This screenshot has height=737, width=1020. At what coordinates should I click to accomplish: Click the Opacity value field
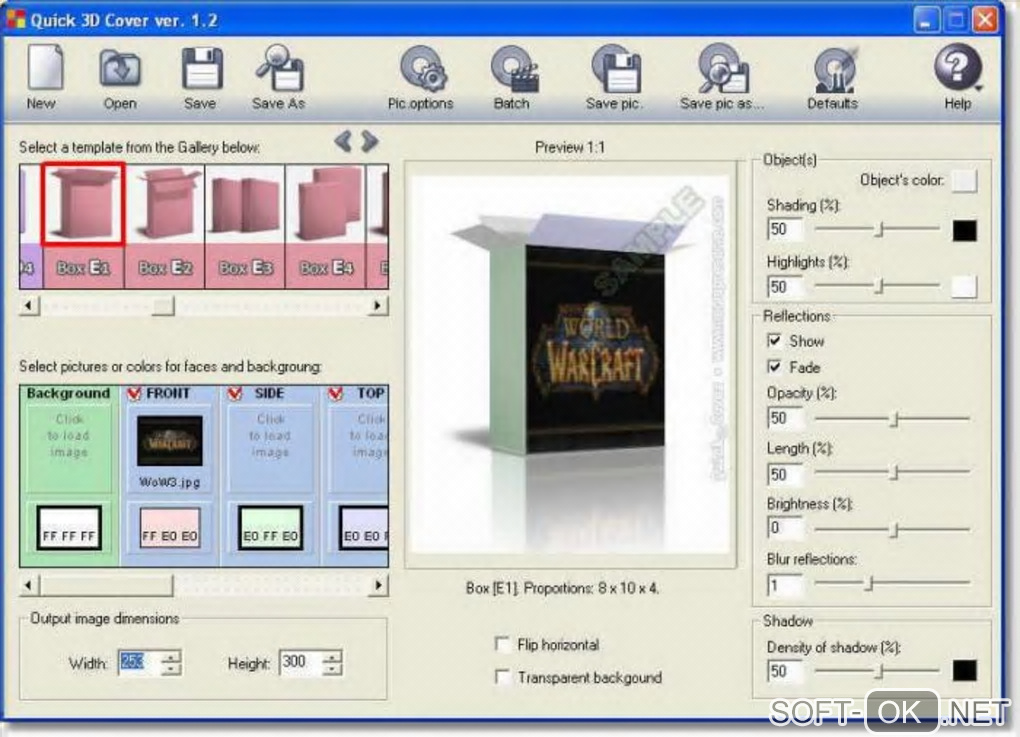pyautogui.click(x=785, y=418)
